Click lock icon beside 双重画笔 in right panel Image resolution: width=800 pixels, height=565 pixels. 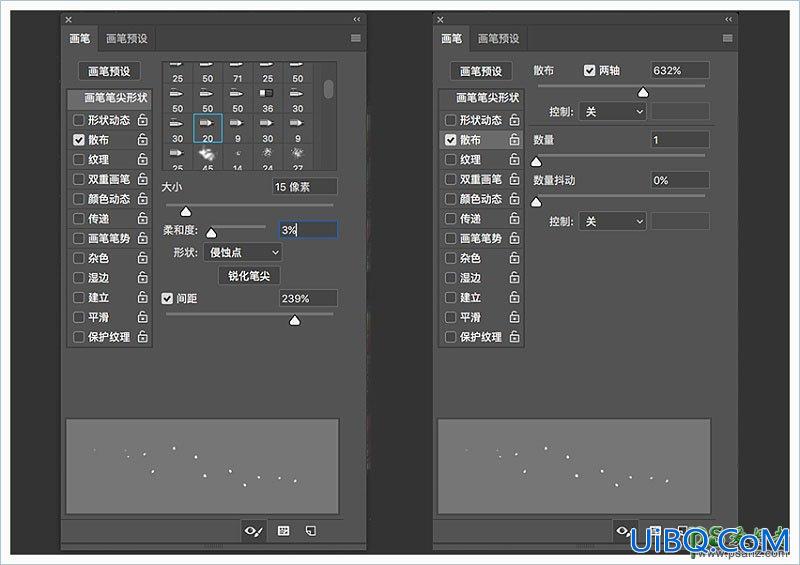point(515,179)
